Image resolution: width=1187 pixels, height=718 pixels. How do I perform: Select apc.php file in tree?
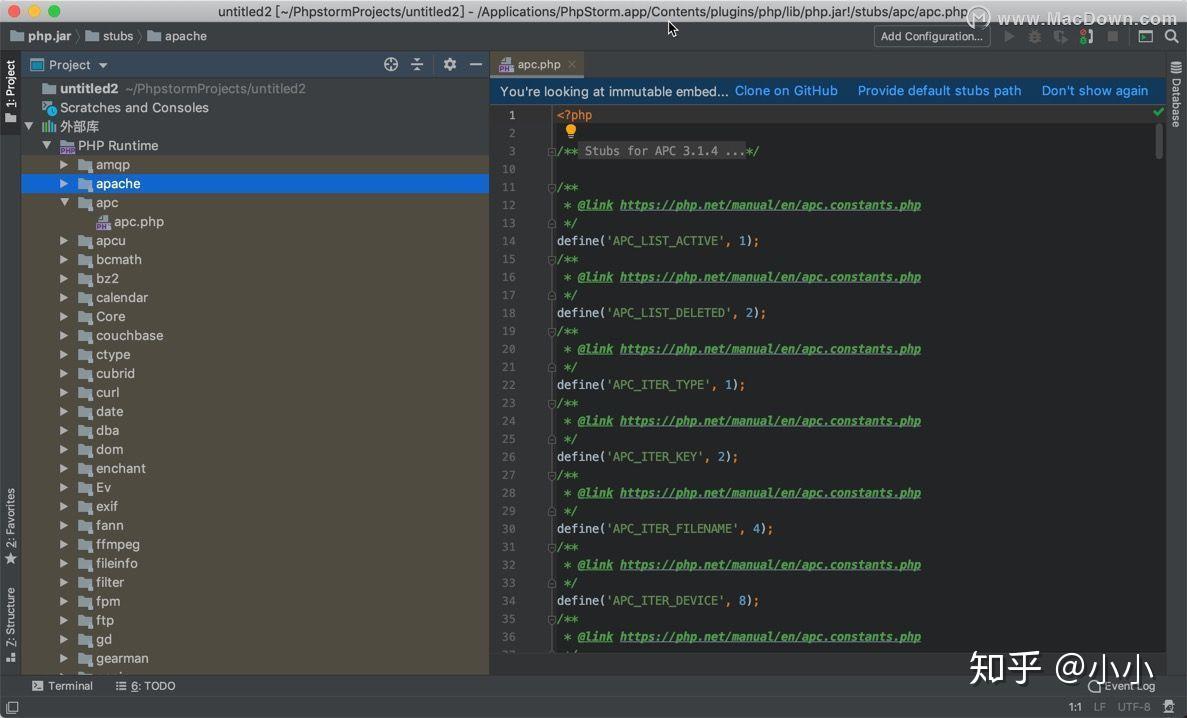[x=129, y=222]
